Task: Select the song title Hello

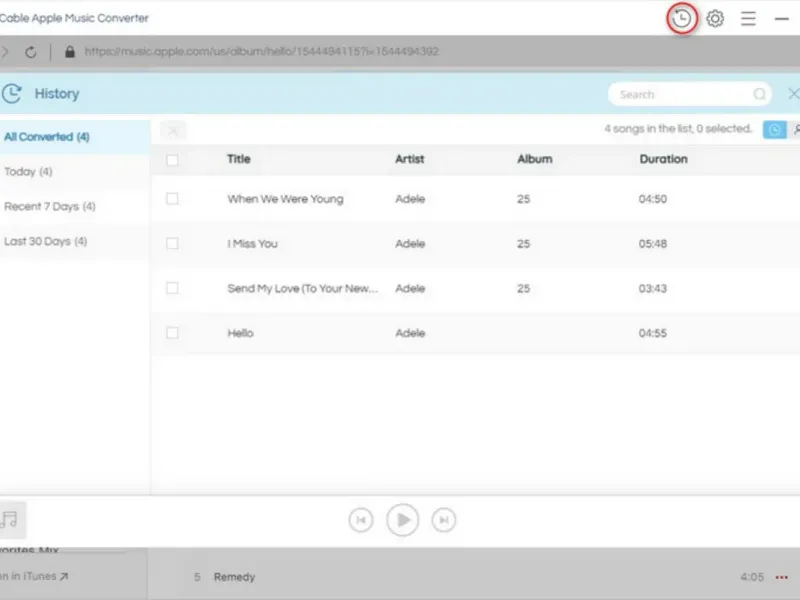Action: point(240,333)
